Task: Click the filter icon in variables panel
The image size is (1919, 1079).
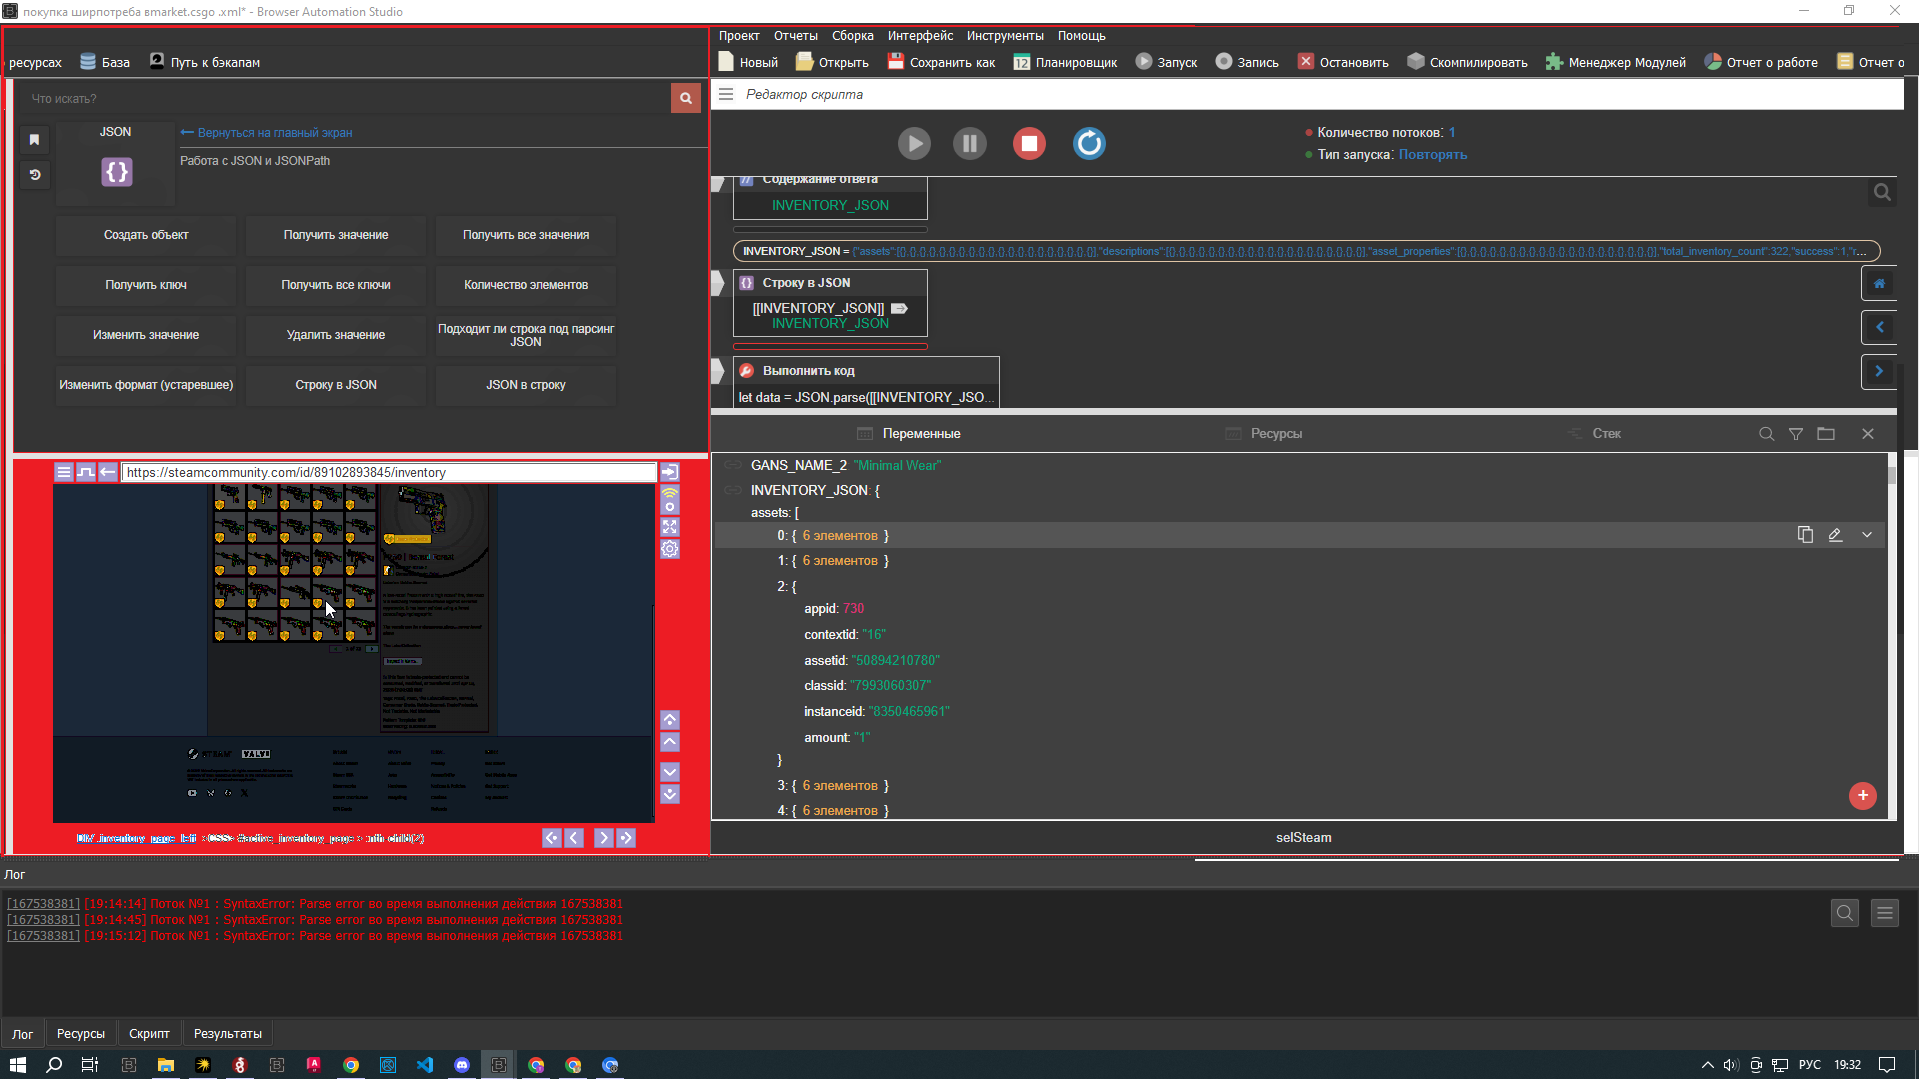Action: pos(1796,434)
